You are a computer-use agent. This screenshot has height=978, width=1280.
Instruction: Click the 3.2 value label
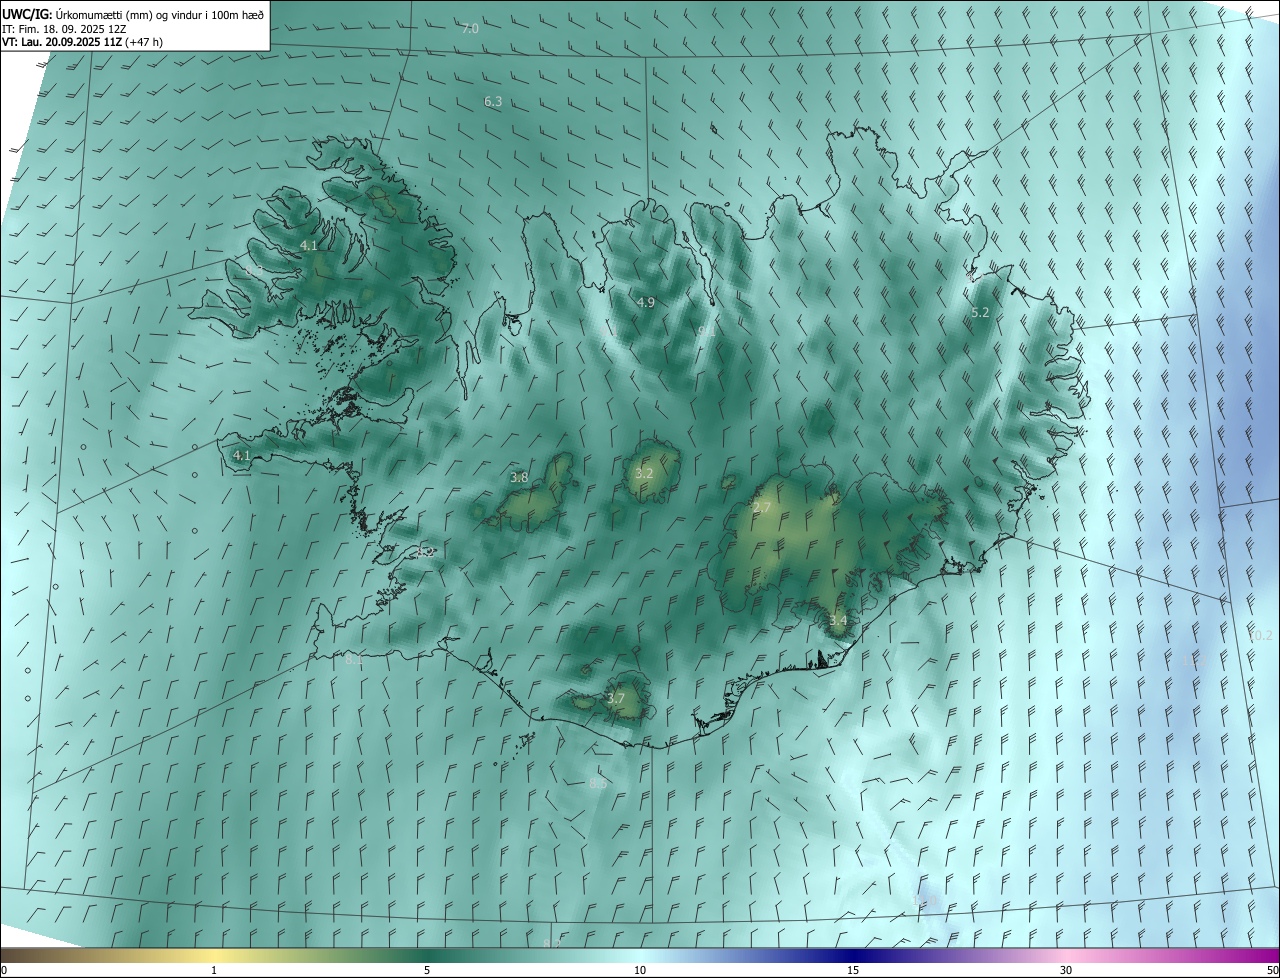pos(644,474)
